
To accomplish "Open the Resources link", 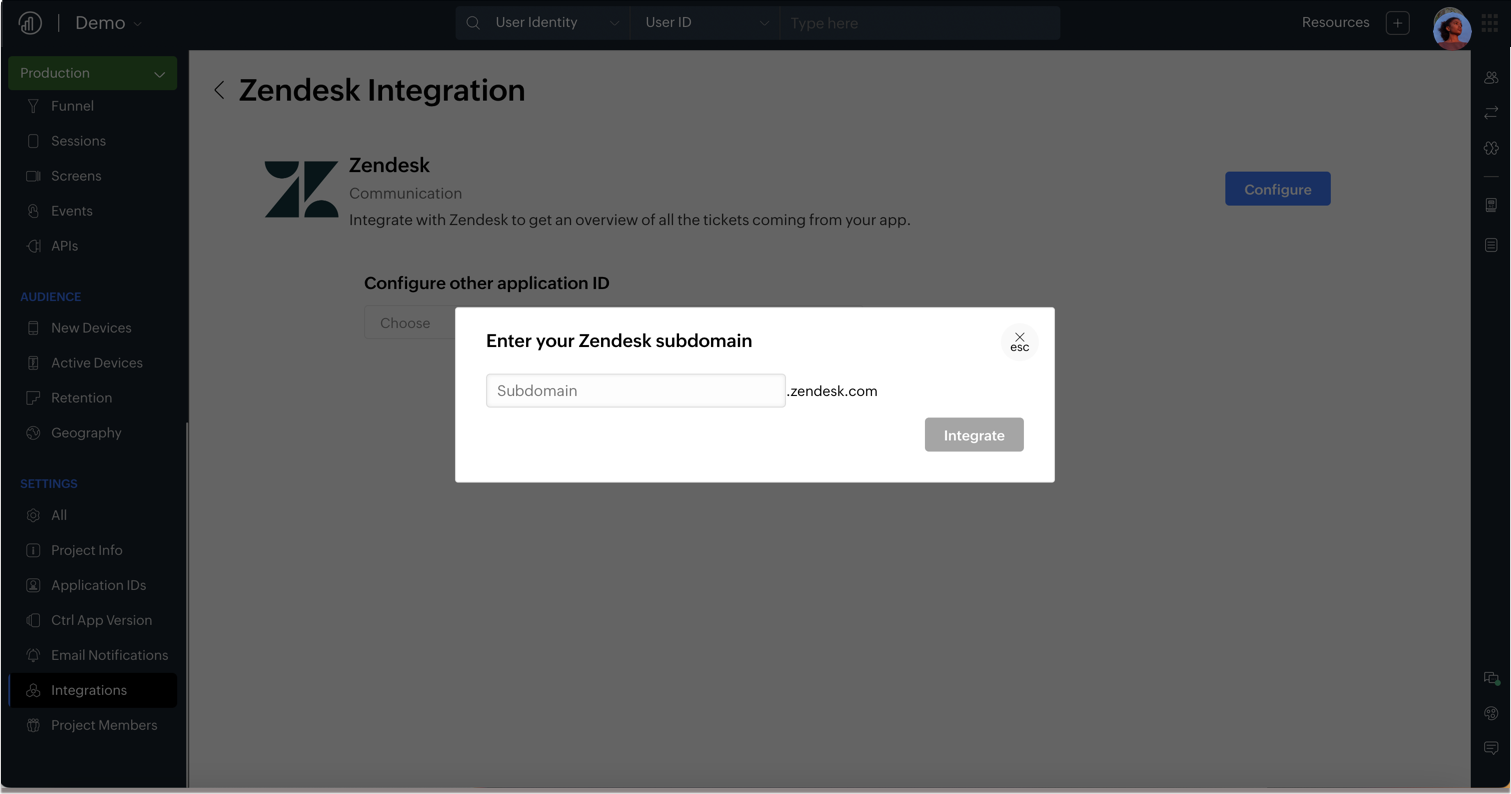I will tap(1335, 22).
